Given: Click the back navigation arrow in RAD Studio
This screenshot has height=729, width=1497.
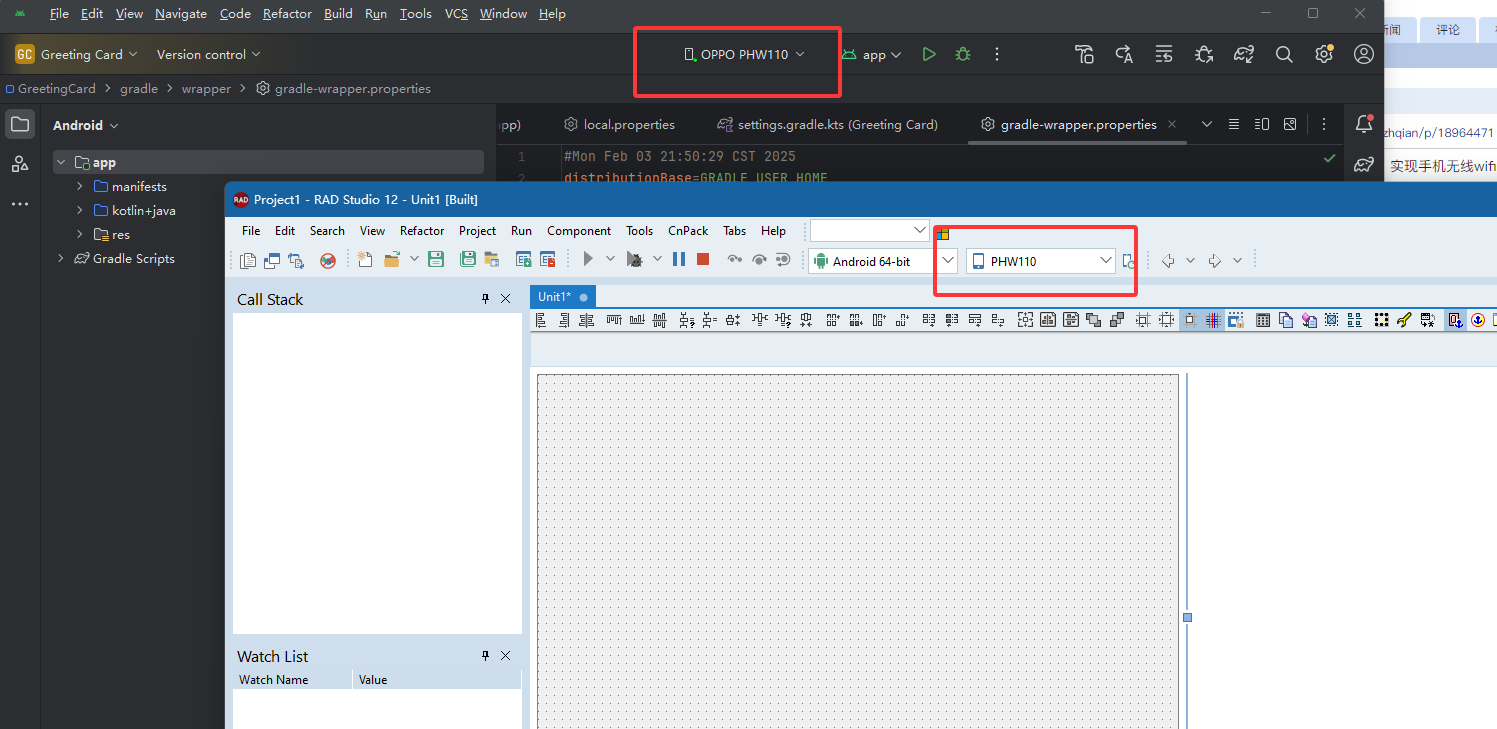Looking at the screenshot, I should pyautogui.click(x=1168, y=261).
